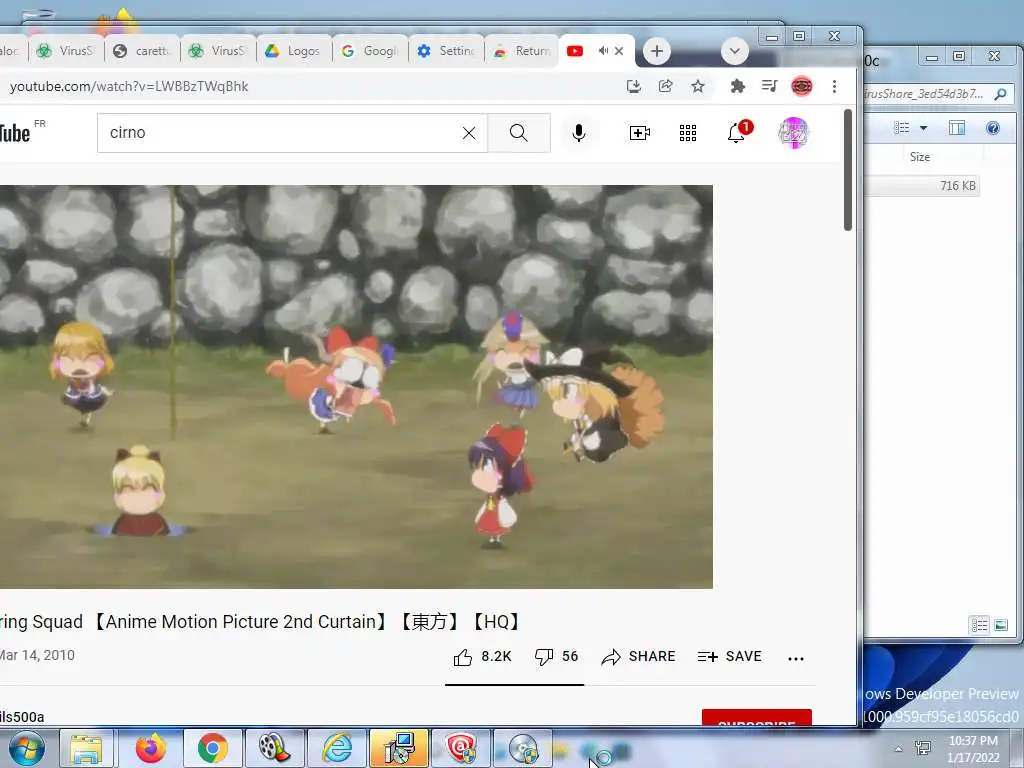Select the '716 KB' file entry

click(922, 186)
